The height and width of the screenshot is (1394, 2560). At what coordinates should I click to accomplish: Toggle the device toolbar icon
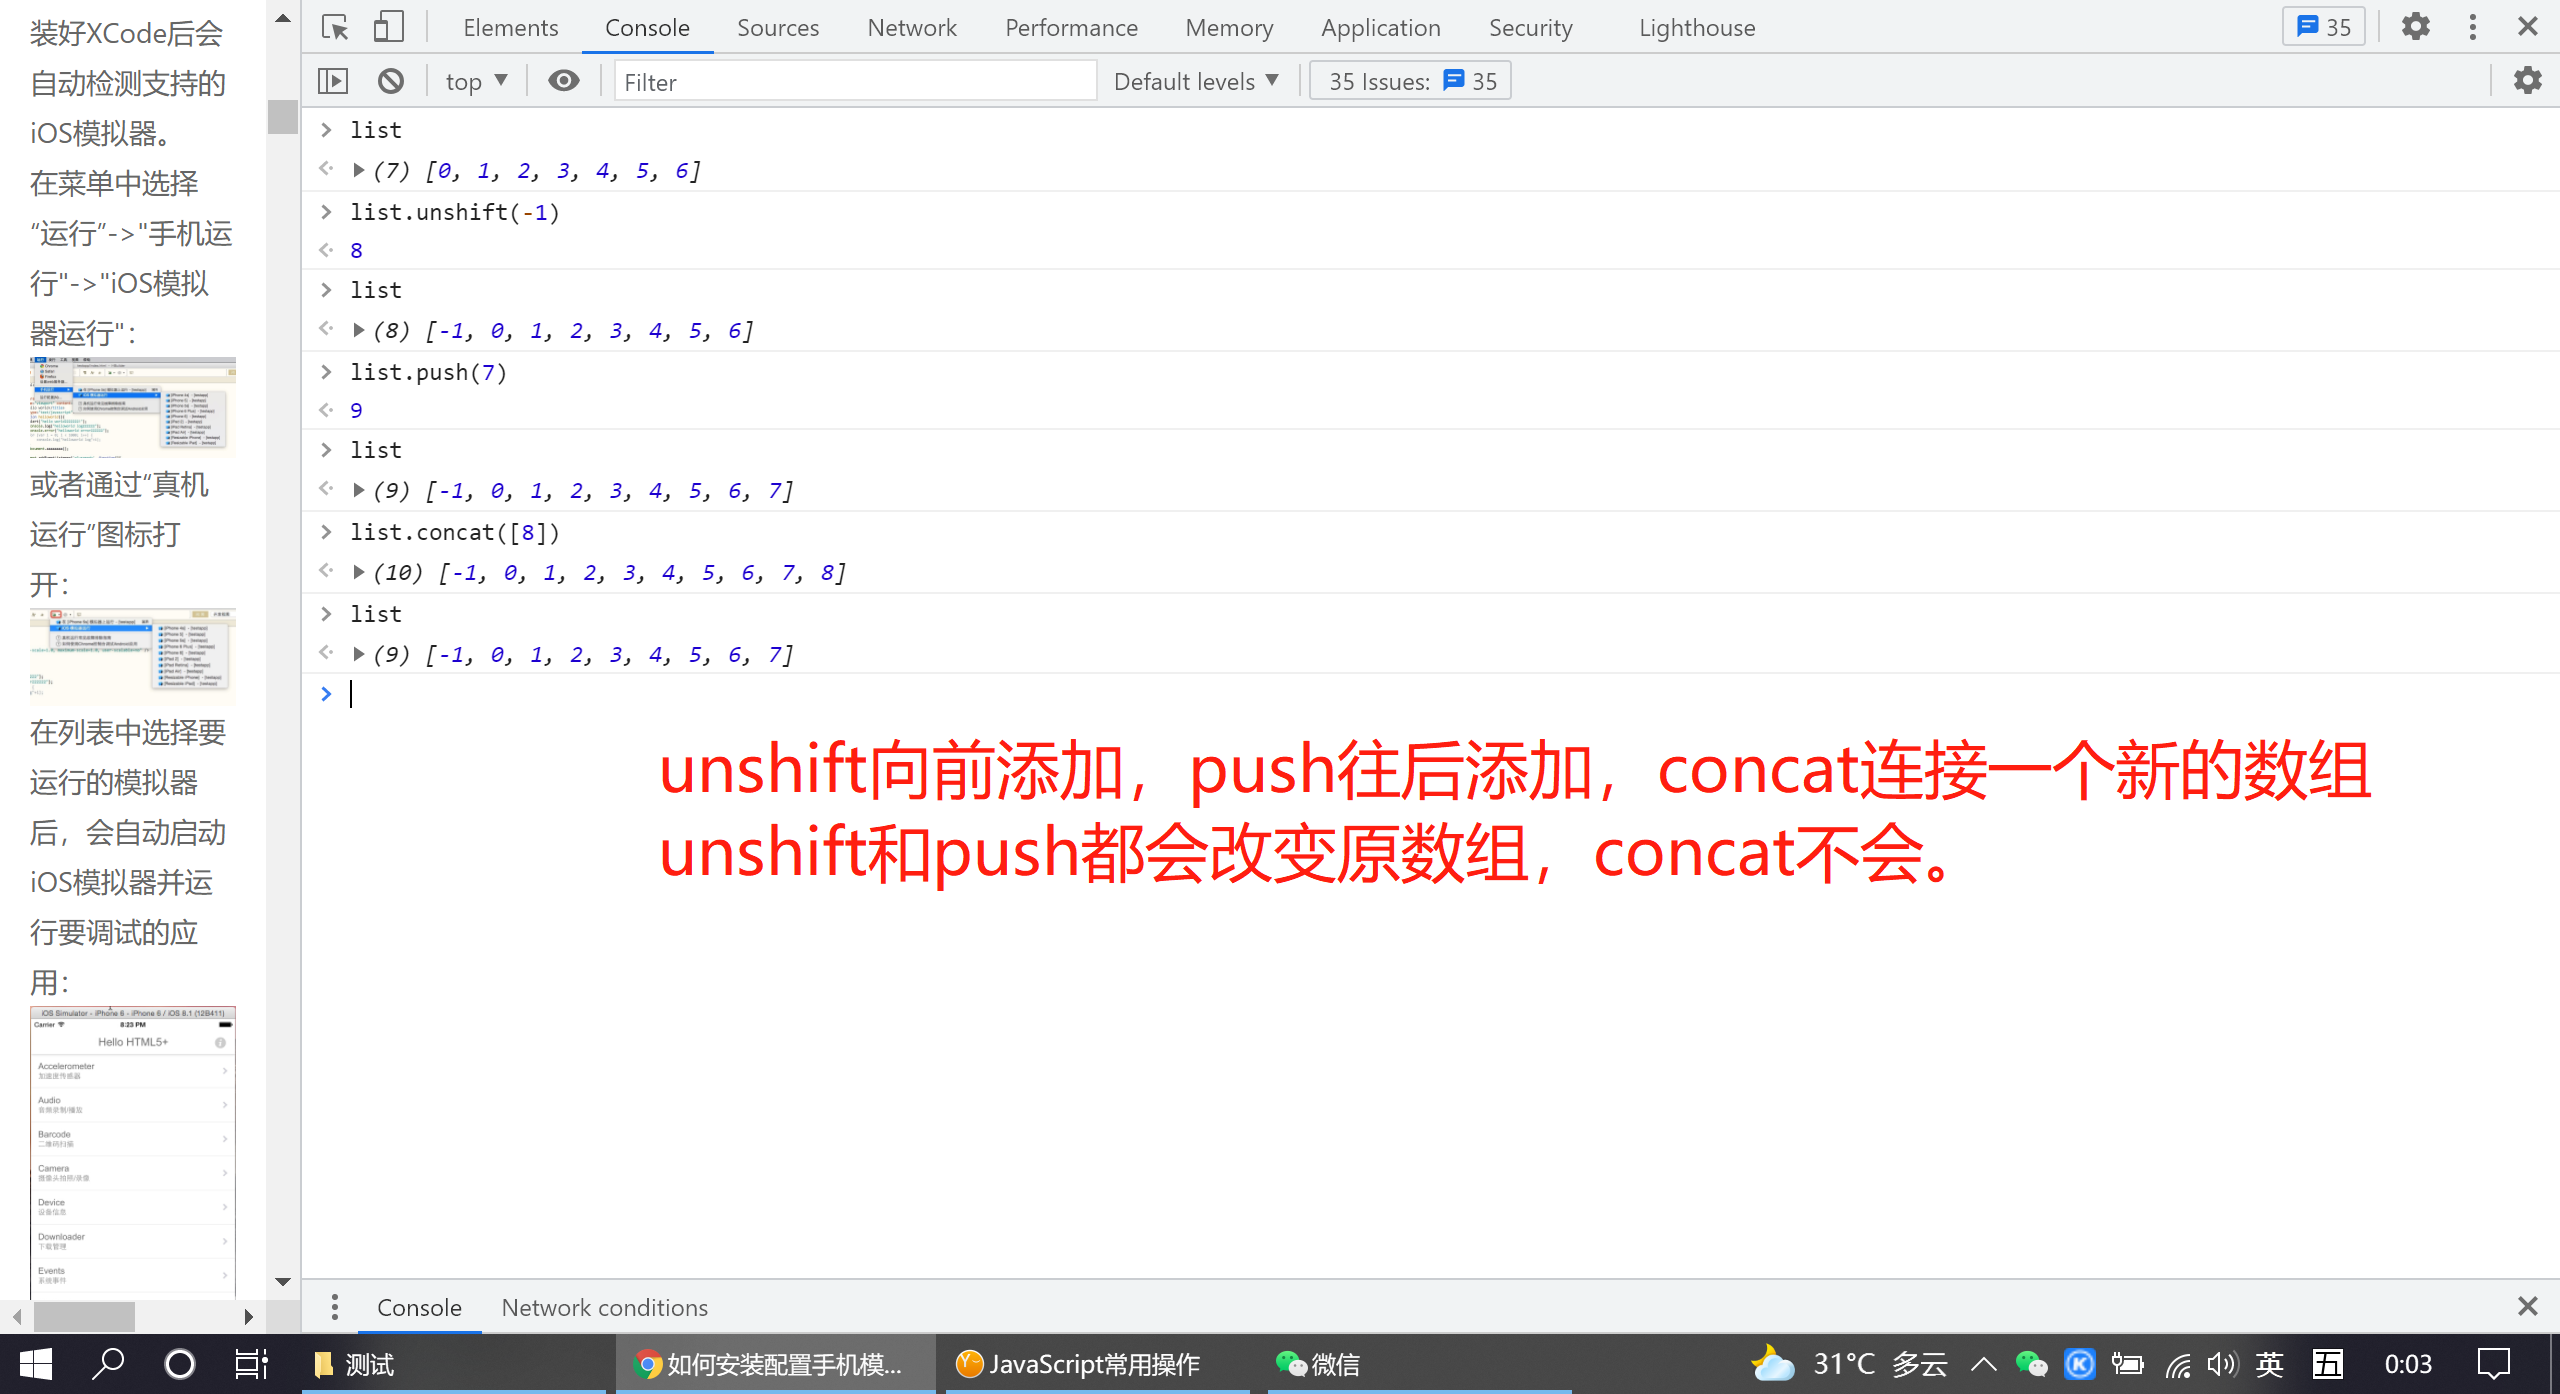coord(388,27)
